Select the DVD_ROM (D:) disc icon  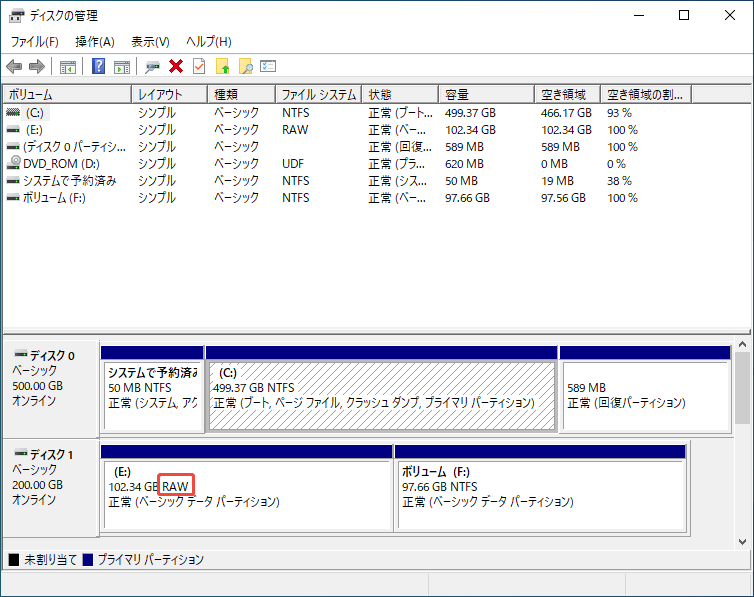(13, 163)
